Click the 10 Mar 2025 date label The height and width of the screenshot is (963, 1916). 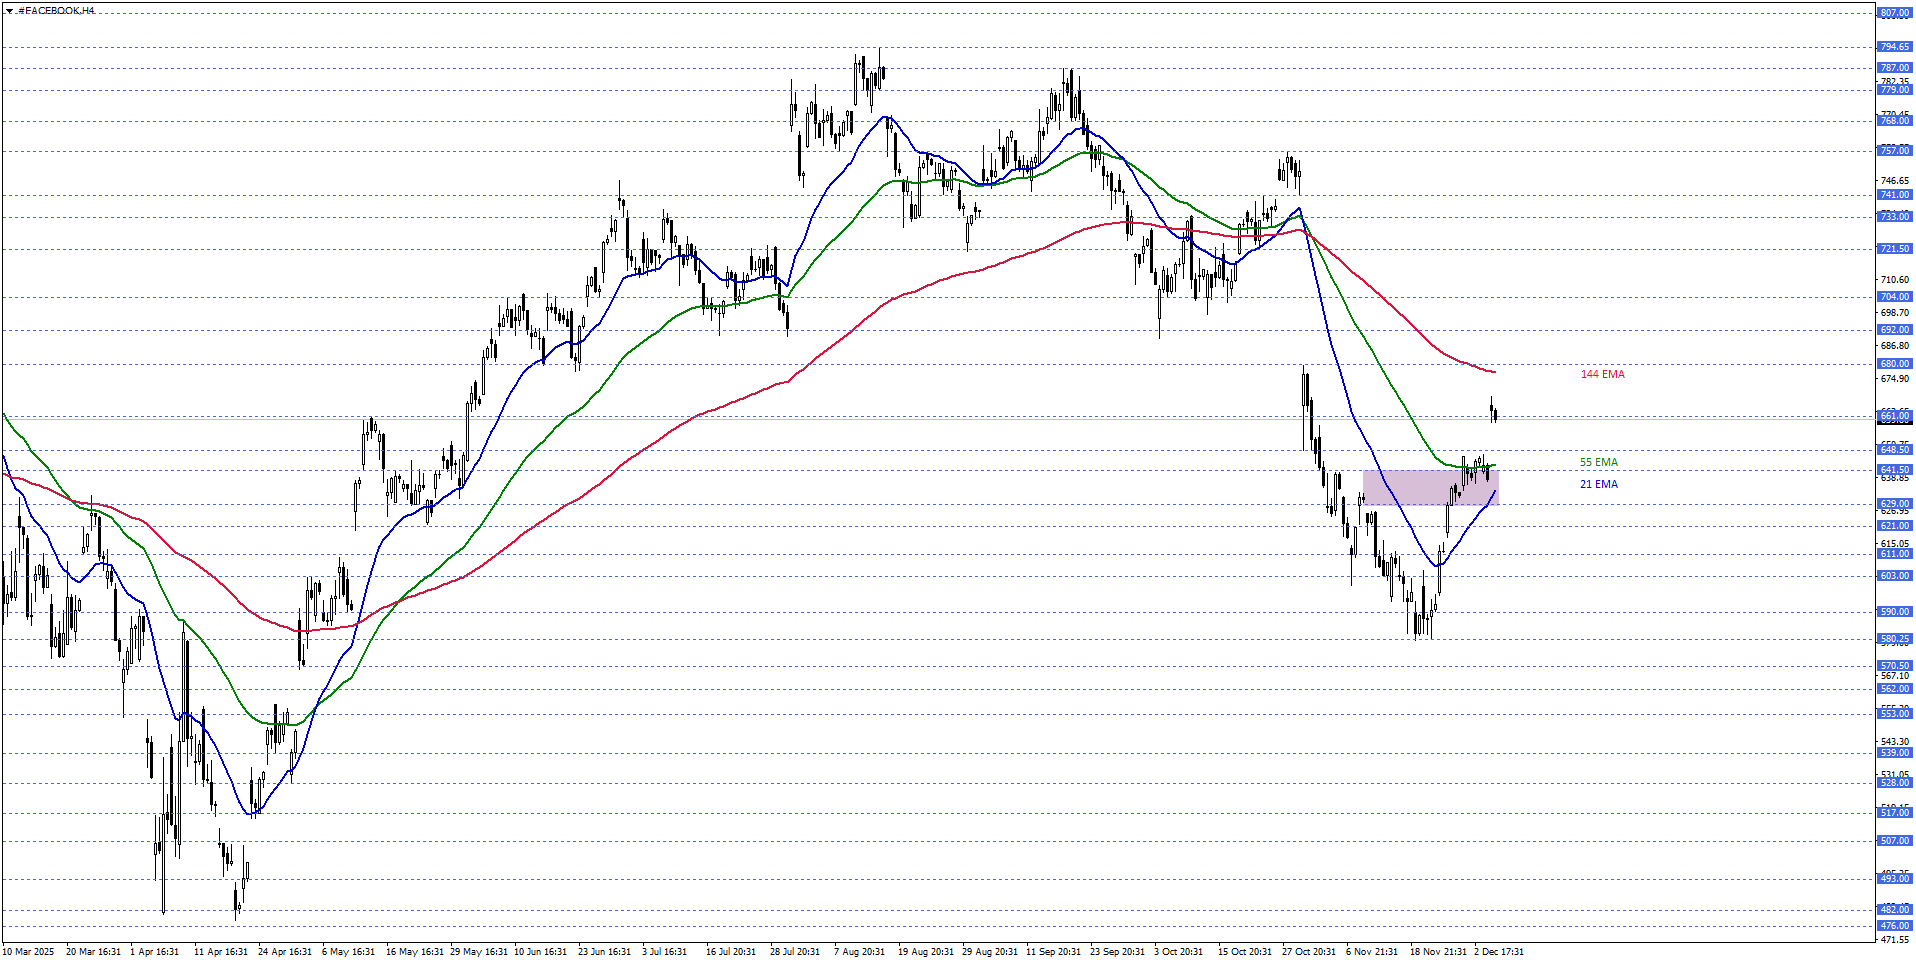tap(29, 952)
